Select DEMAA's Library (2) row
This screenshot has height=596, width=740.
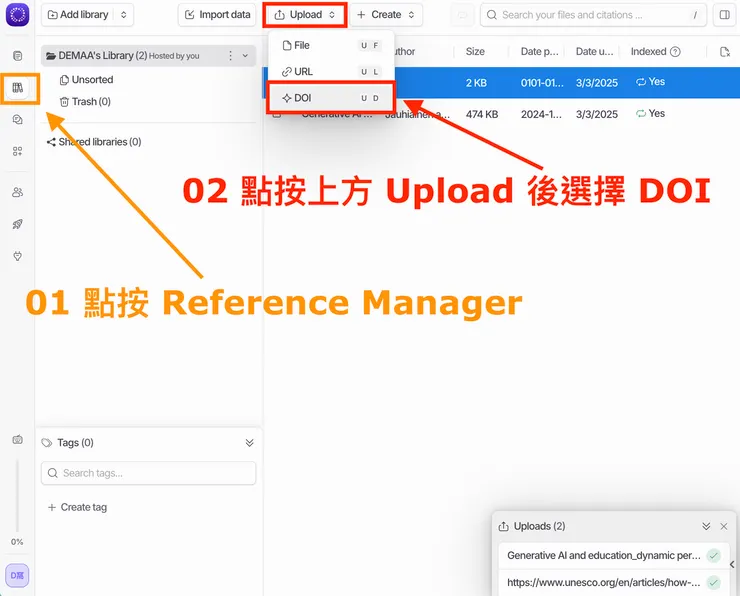pos(148,56)
